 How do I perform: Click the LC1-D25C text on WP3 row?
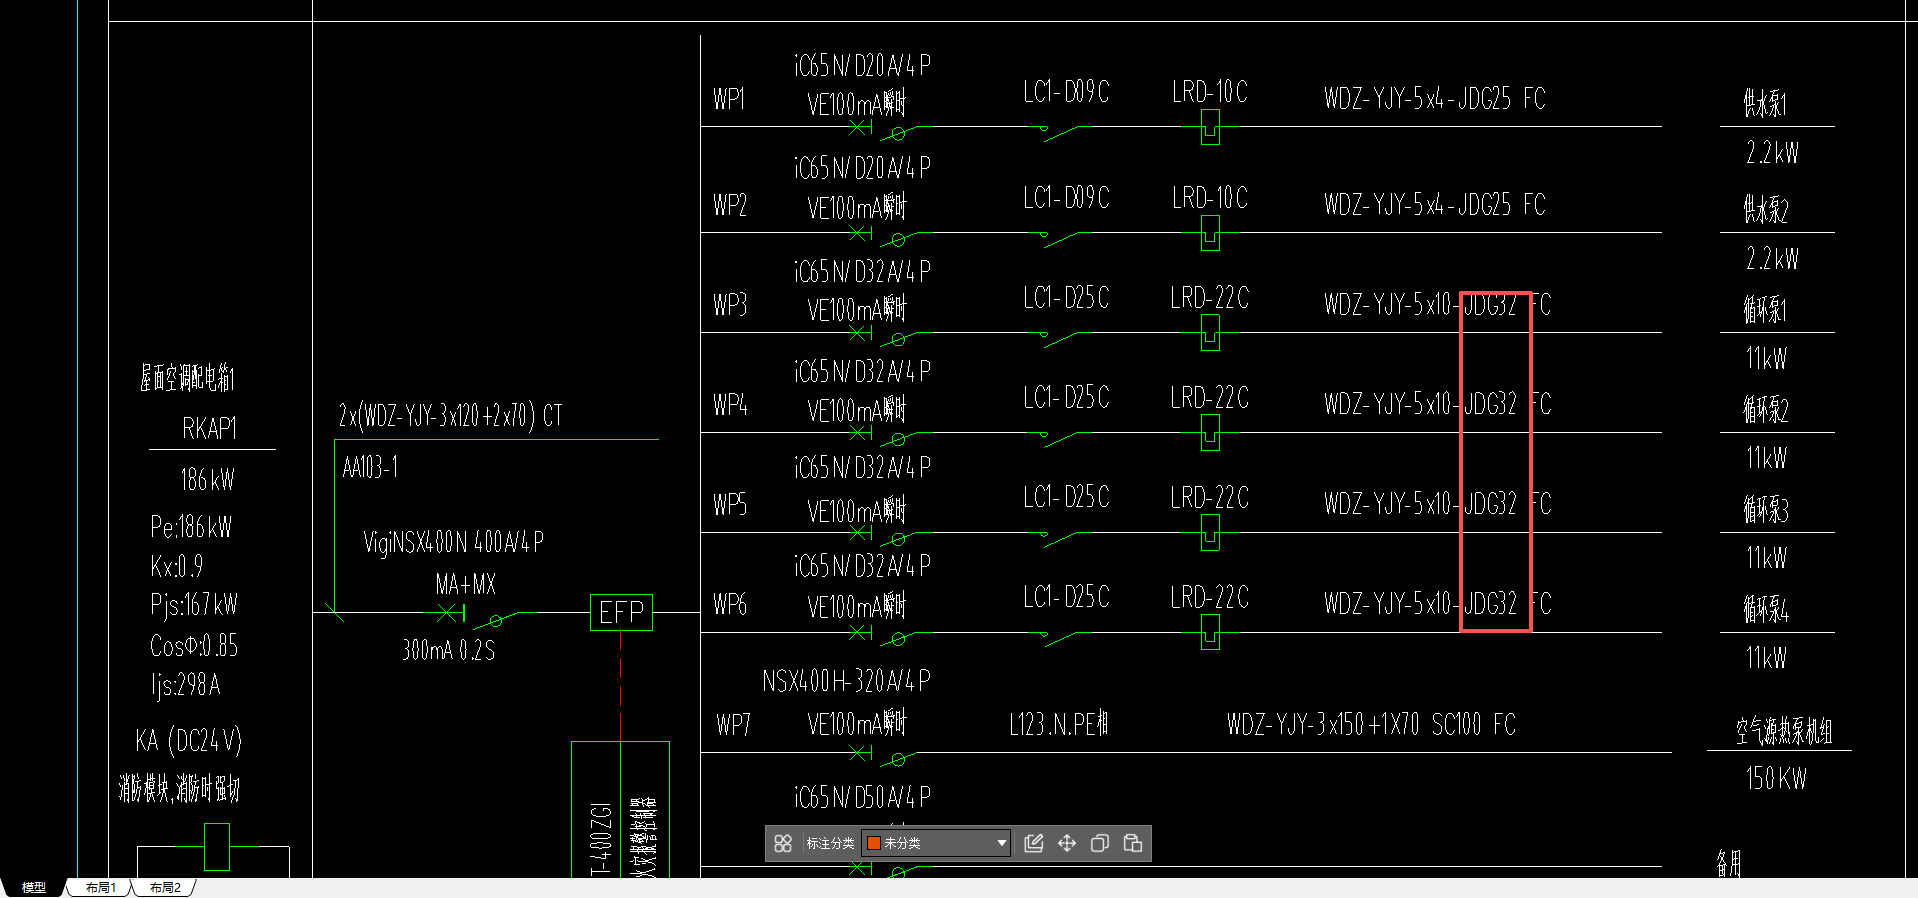1066,298
